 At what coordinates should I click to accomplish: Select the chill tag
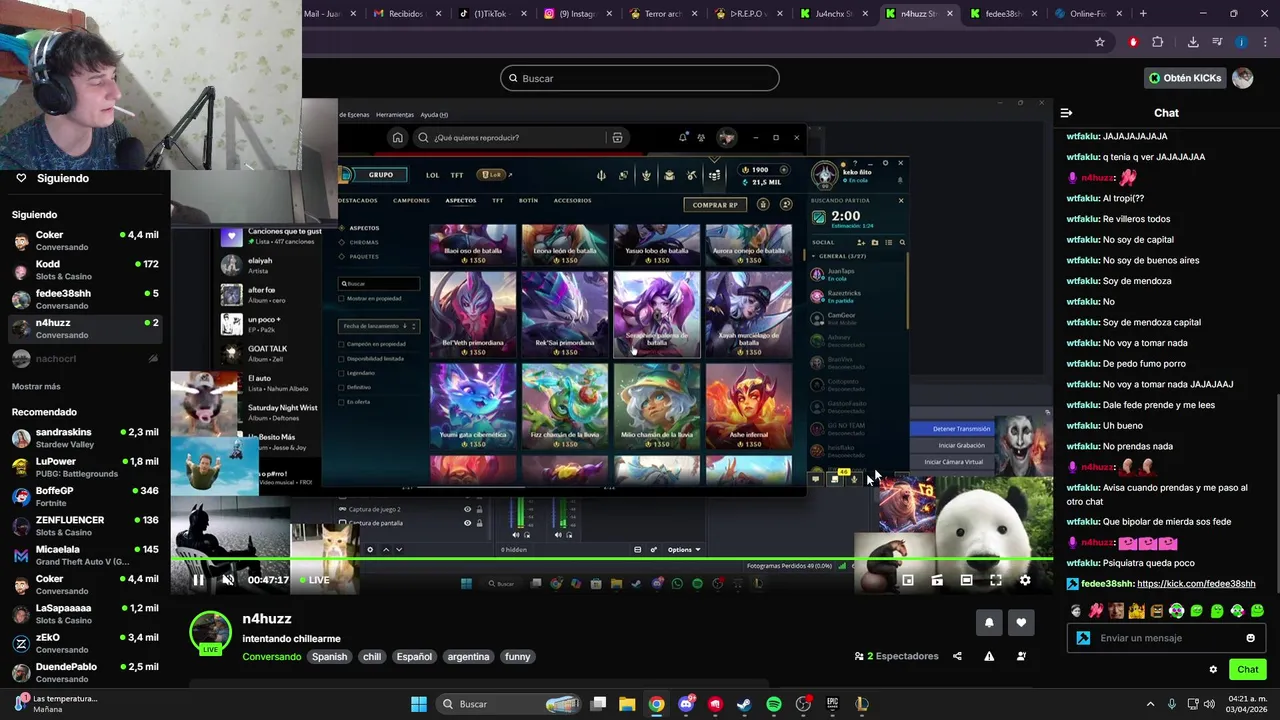(x=372, y=657)
